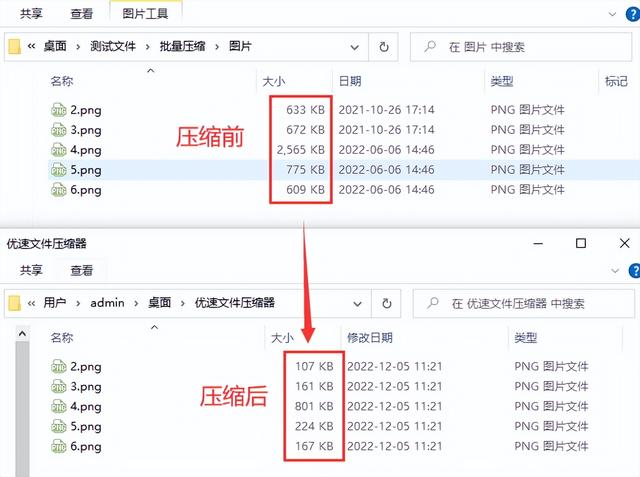Refresh the 图片 folder view

click(x=384, y=47)
